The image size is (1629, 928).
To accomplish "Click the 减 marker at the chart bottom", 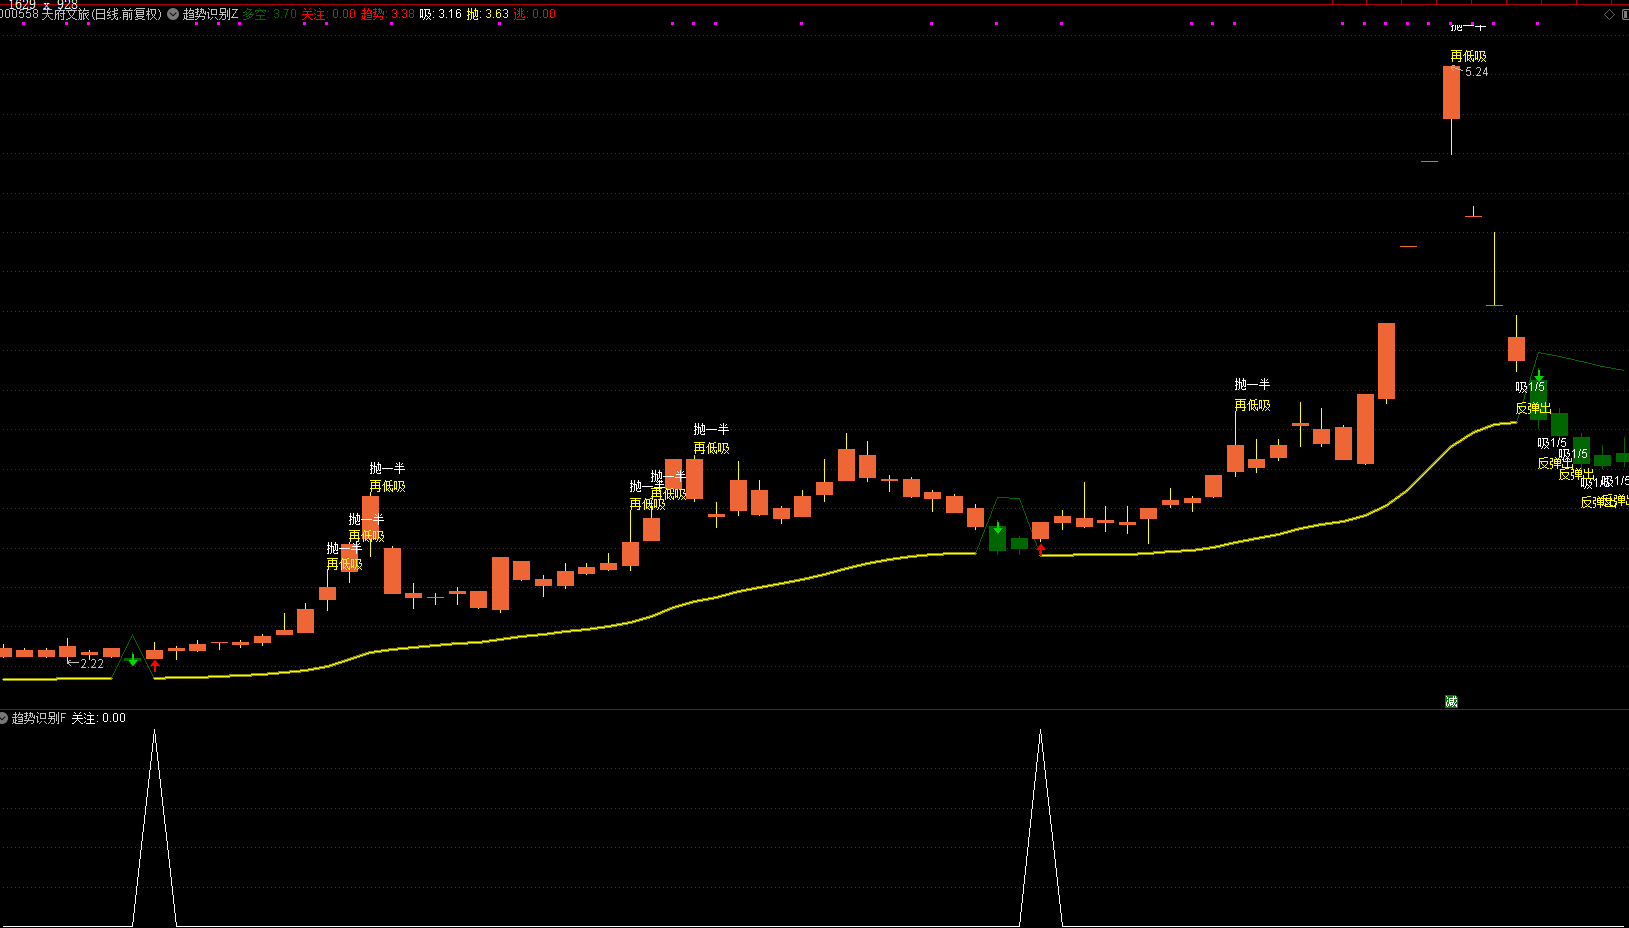I will pos(1451,702).
